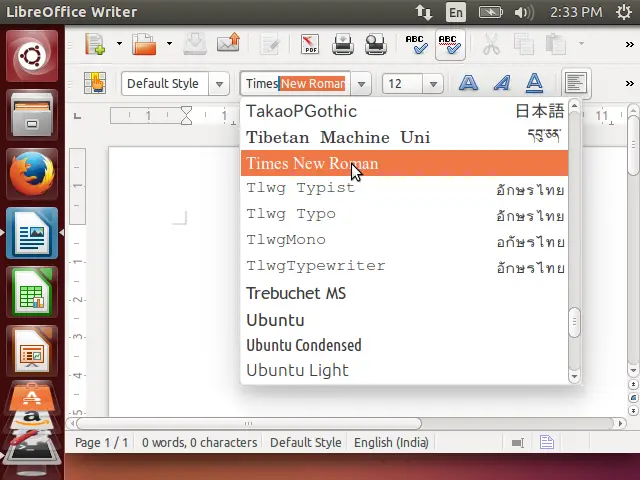This screenshot has width=640, height=480.
Task: Pick Ubuntu font entry
Action: point(404,319)
